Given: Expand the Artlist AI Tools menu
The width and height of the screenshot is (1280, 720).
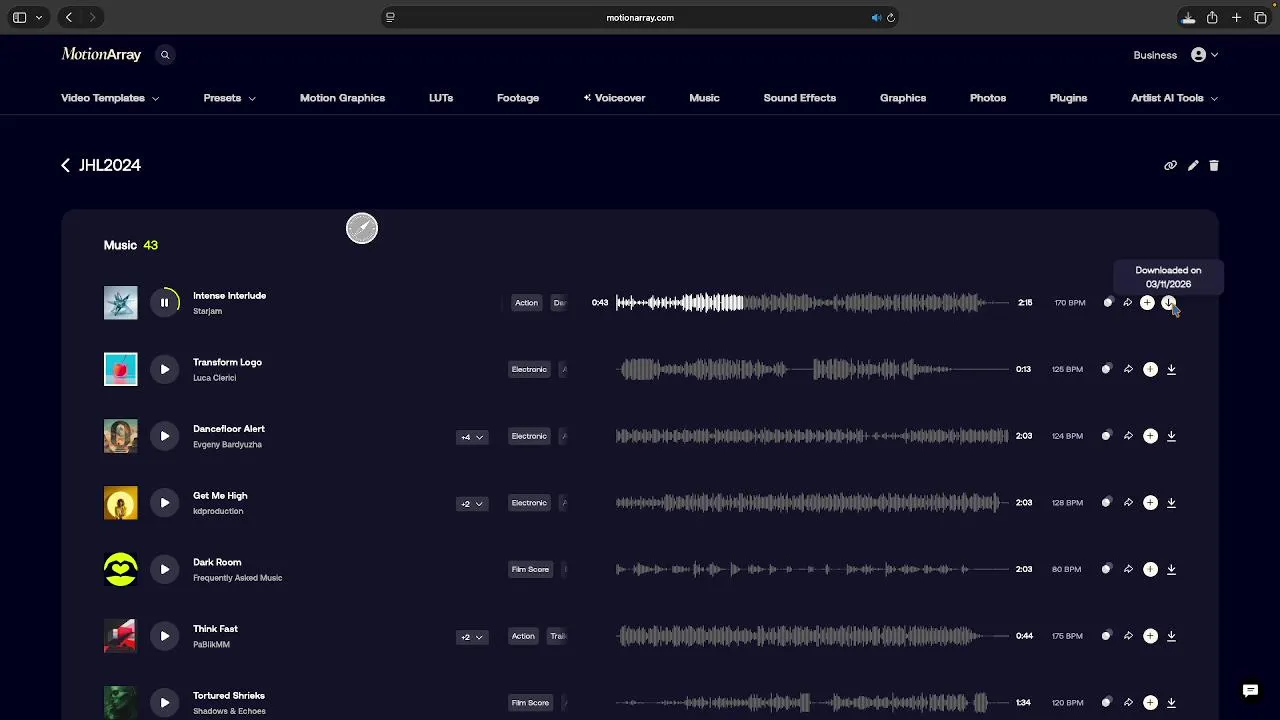Looking at the screenshot, I should point(1174,98).
